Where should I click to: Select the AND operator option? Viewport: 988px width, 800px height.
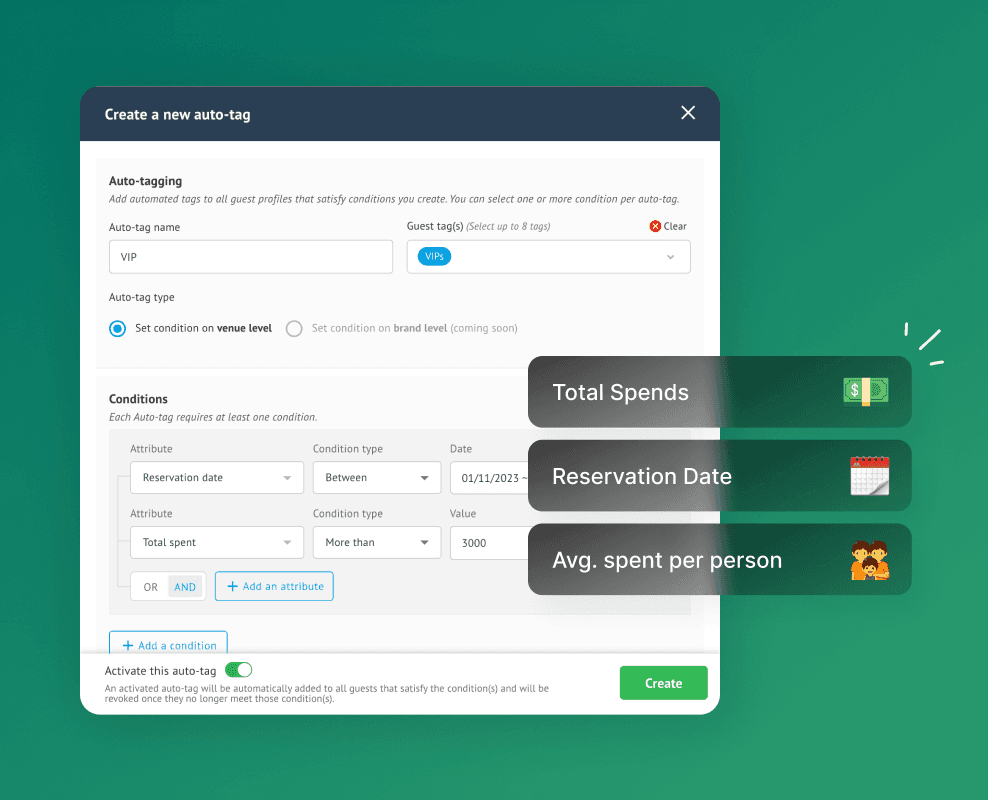coord(185,587)
